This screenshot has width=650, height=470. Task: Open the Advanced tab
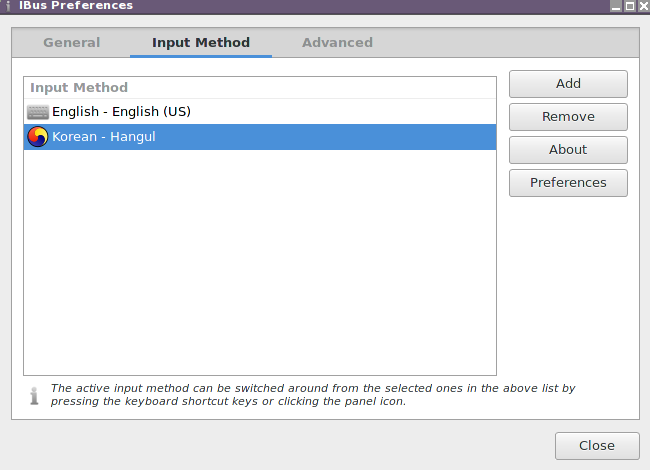tap(337, 43)
